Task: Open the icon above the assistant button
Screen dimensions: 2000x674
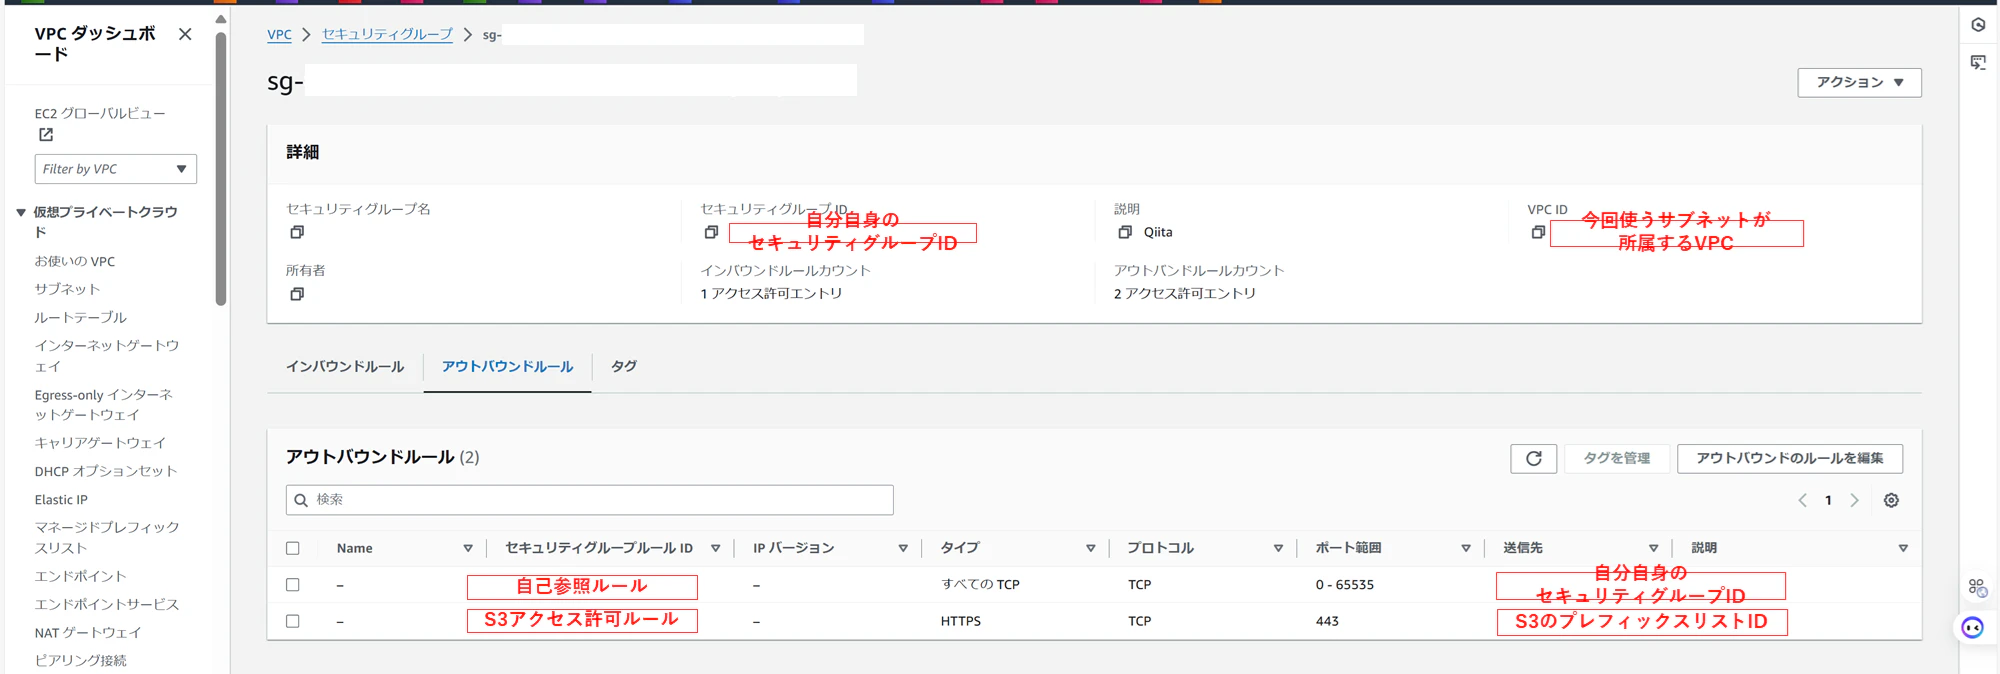Action: (1977, 587)
